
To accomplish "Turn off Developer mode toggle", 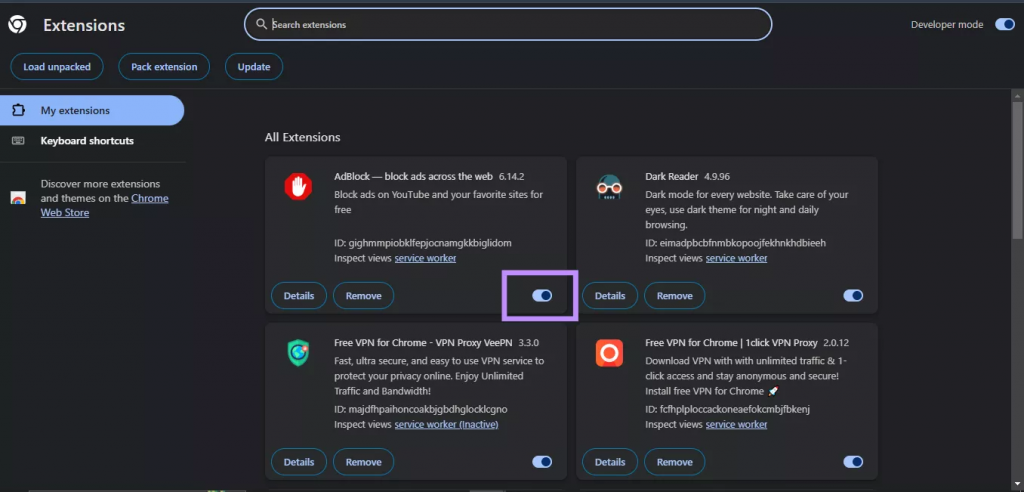I will (1004, 24).
